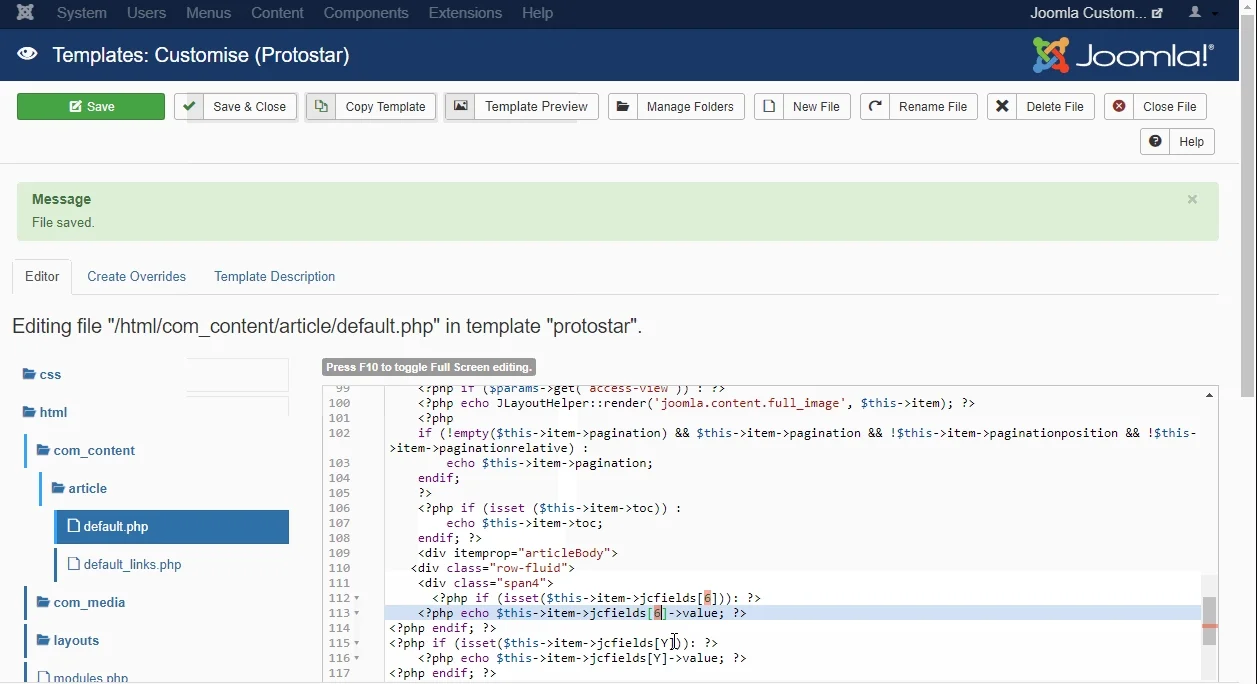Viewport: 1257px width, 684px height.
Task: Click the folder icon on Manage Folders
Action: (623, 107)
